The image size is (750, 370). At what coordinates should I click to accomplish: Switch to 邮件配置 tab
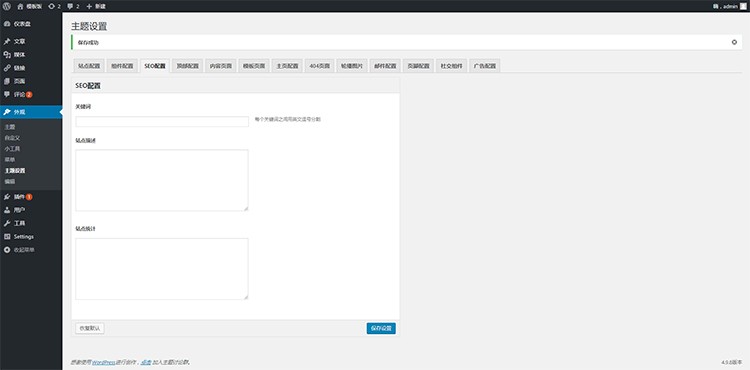click(385, 66)
